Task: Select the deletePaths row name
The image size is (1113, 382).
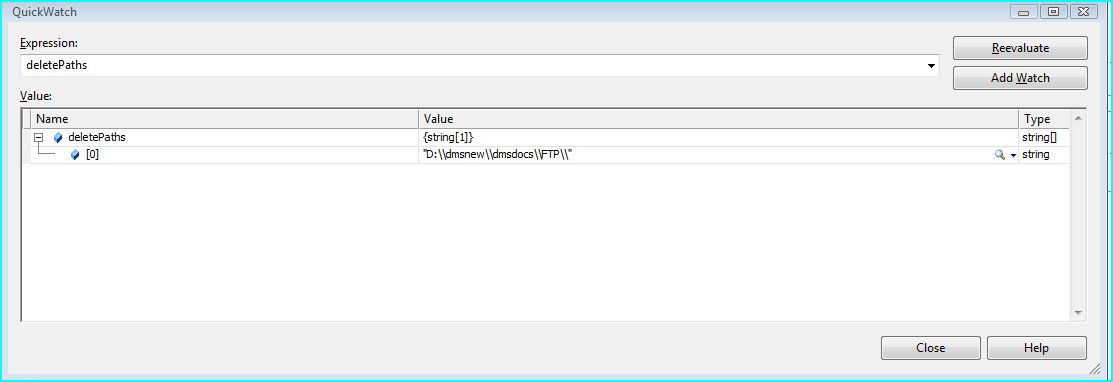Action: pyautogui.click(x=97, y=138)
